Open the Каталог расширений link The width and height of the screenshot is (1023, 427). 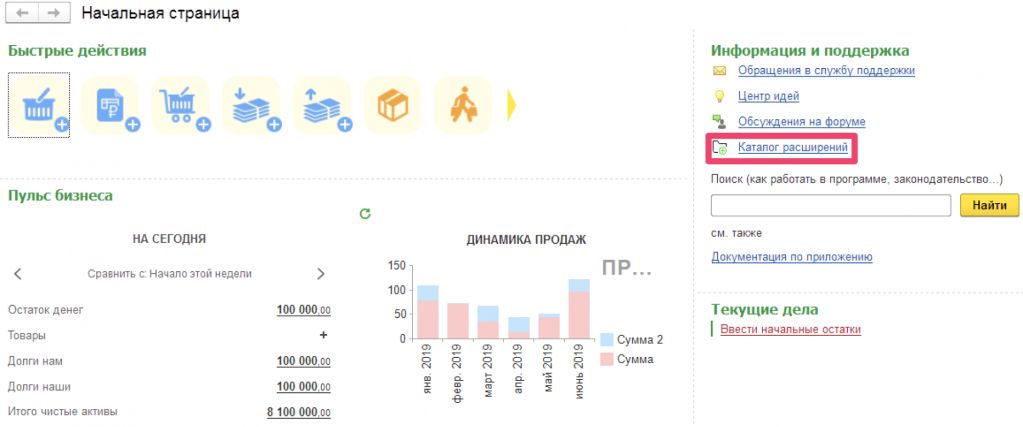(793, 148)
